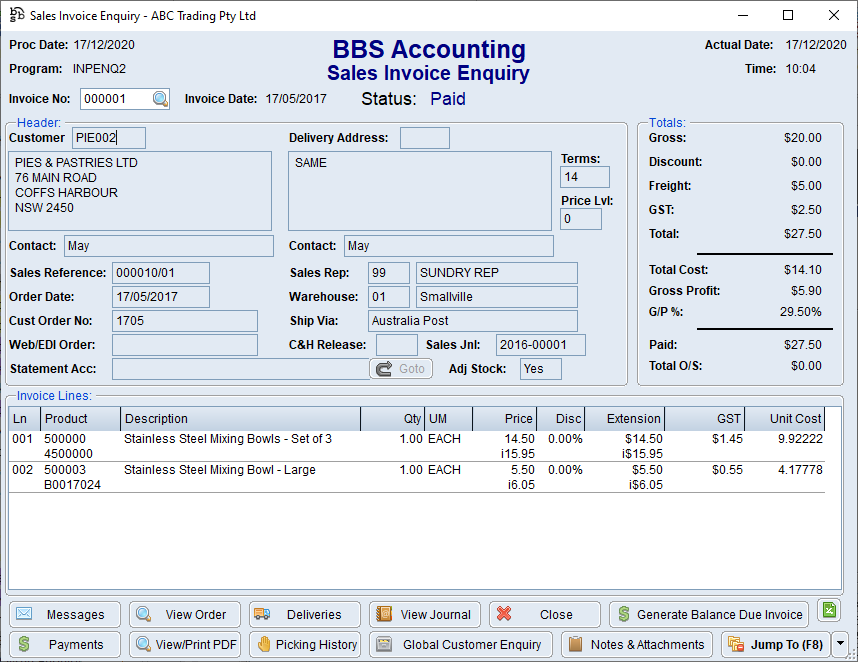Click the green Excel export icon

coord(828,609)
